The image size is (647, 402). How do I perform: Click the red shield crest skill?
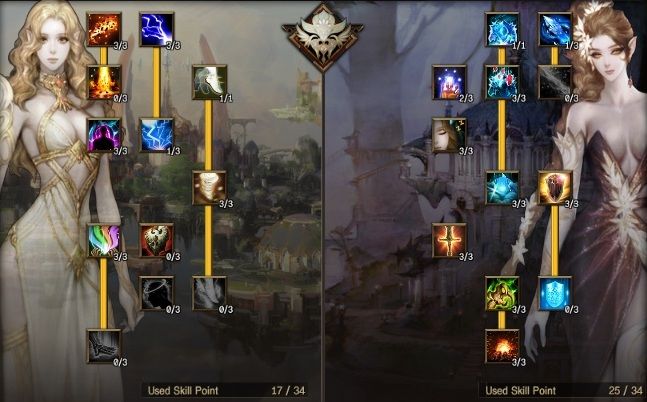(x=157, y=241)
